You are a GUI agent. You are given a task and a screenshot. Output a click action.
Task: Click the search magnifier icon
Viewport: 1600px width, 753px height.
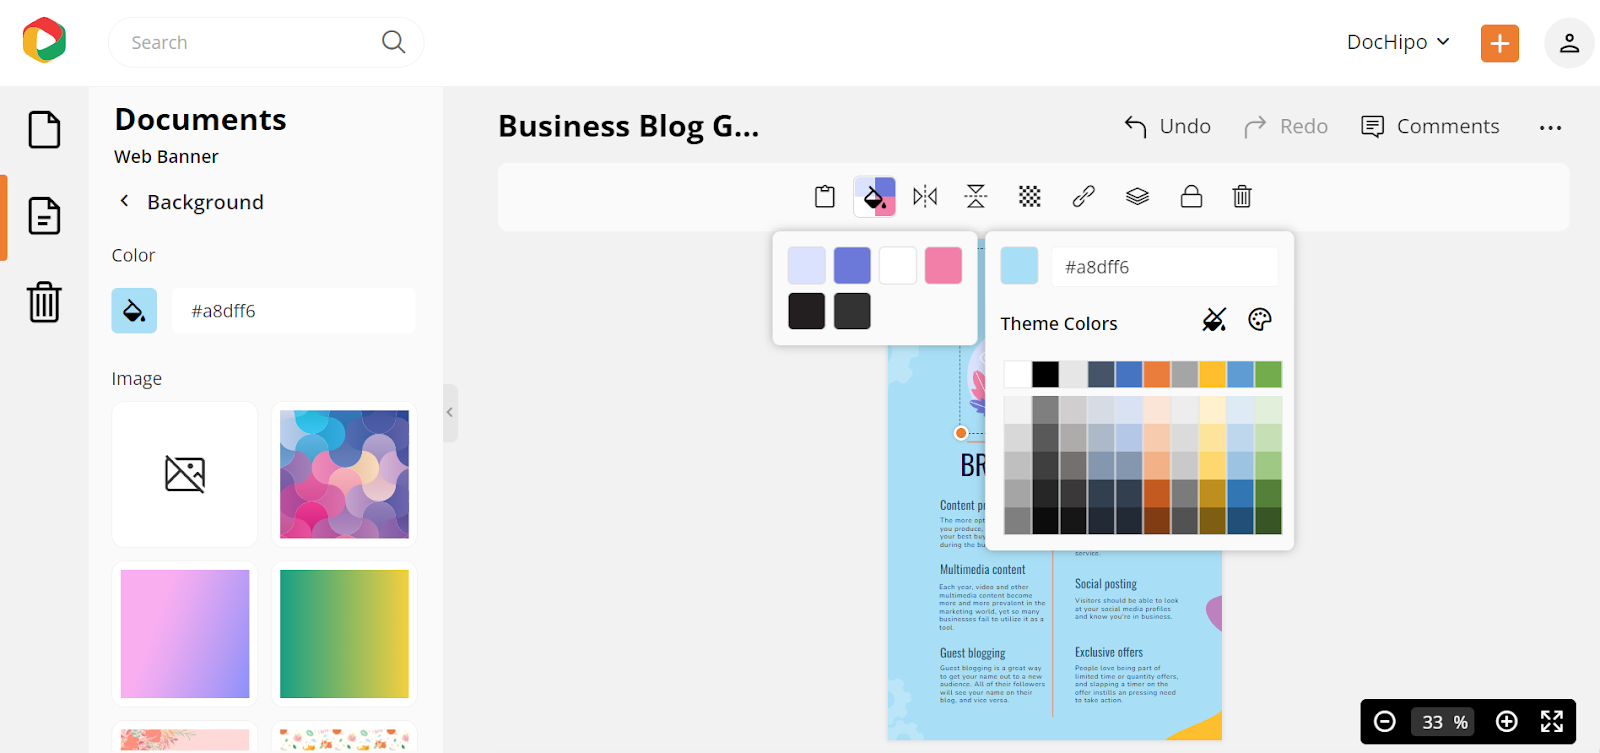[393, 42]
